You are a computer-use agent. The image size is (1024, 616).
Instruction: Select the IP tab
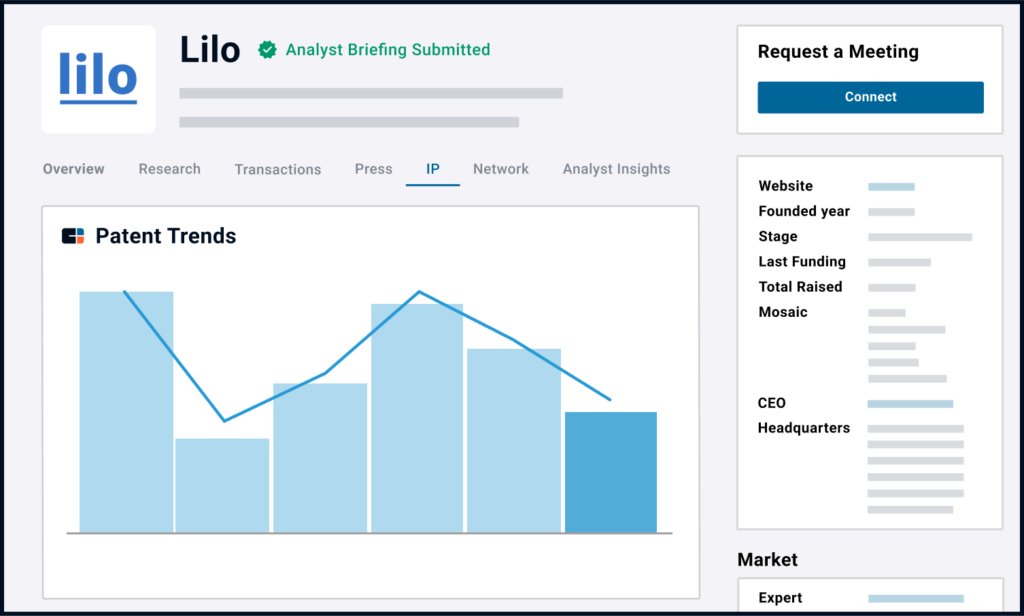click(x=433, y=169)
